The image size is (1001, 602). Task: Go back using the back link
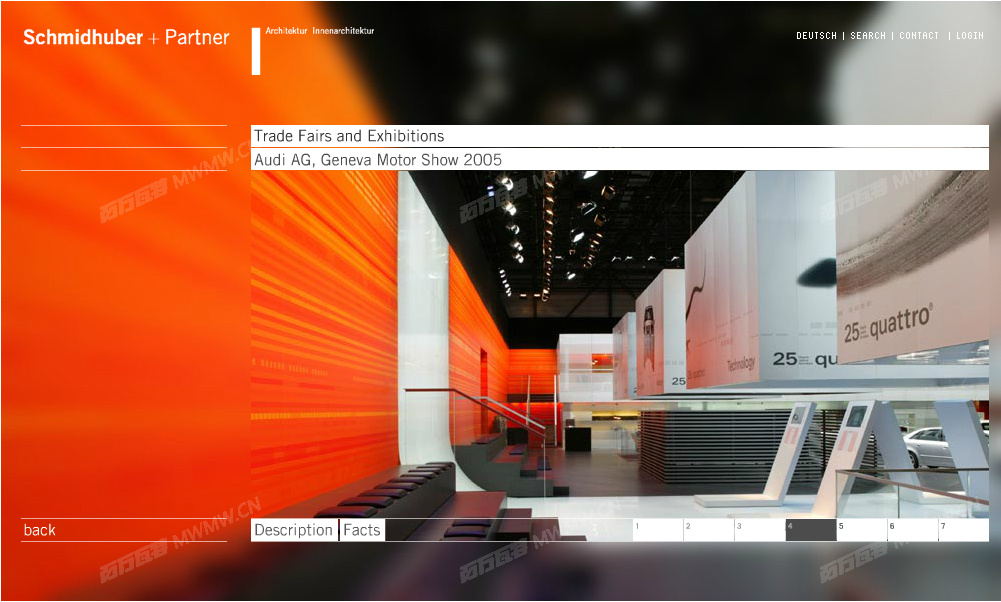[40, 530]
